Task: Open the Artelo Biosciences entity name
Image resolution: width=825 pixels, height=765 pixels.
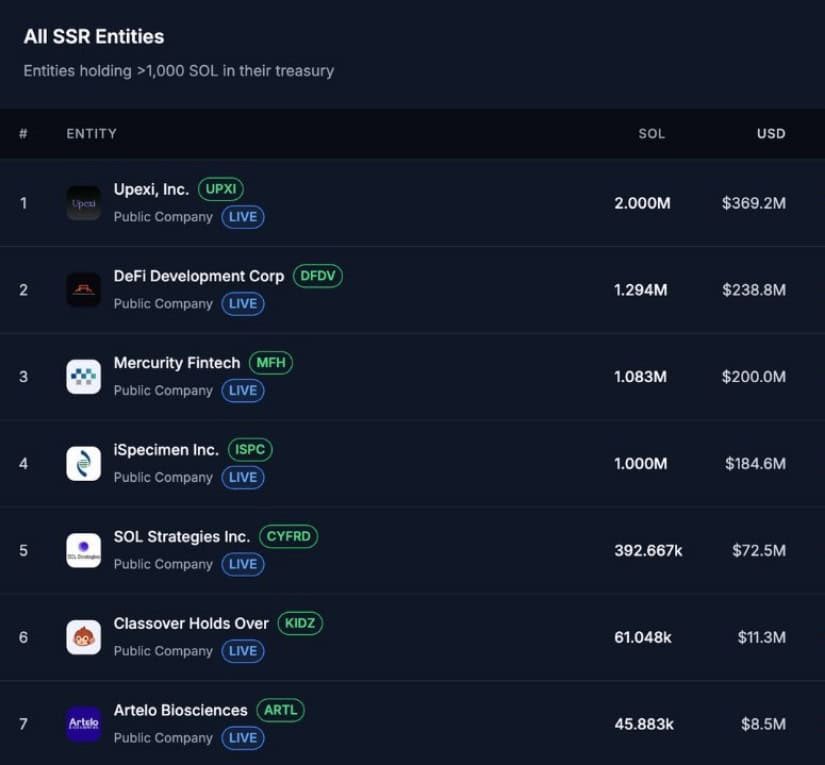Action: point(180,710)
